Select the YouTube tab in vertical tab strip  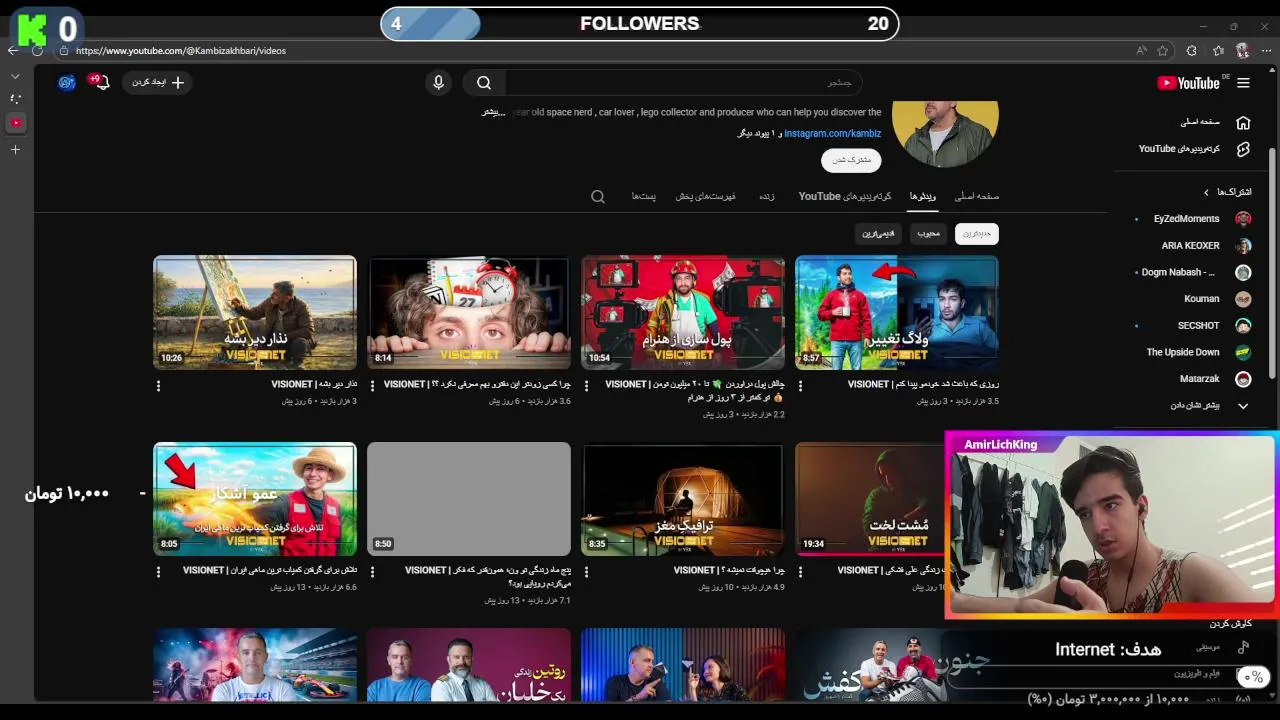click(15, 122)
